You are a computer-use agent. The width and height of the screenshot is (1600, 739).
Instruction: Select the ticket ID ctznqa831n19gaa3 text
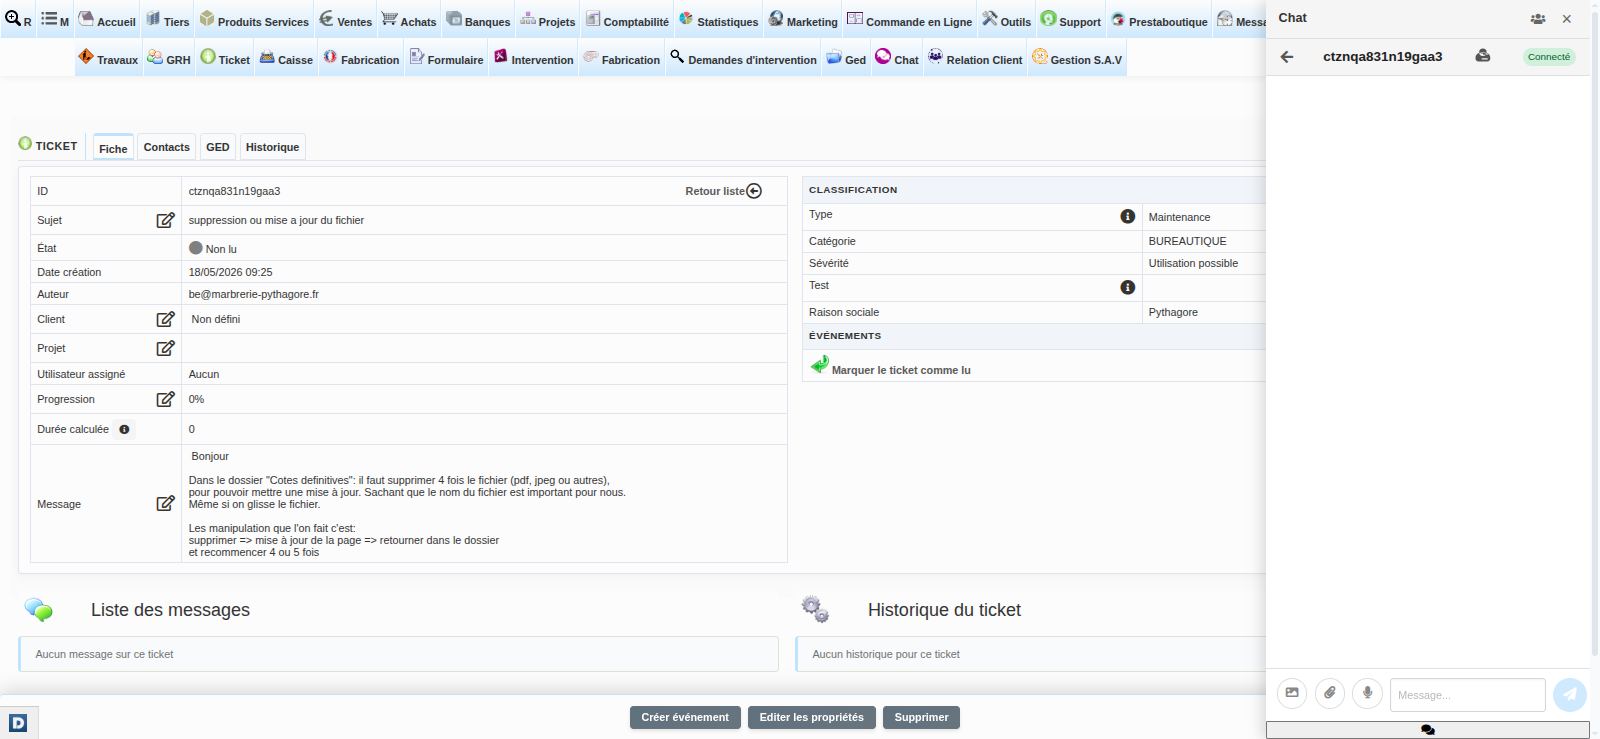coord(234,191)
